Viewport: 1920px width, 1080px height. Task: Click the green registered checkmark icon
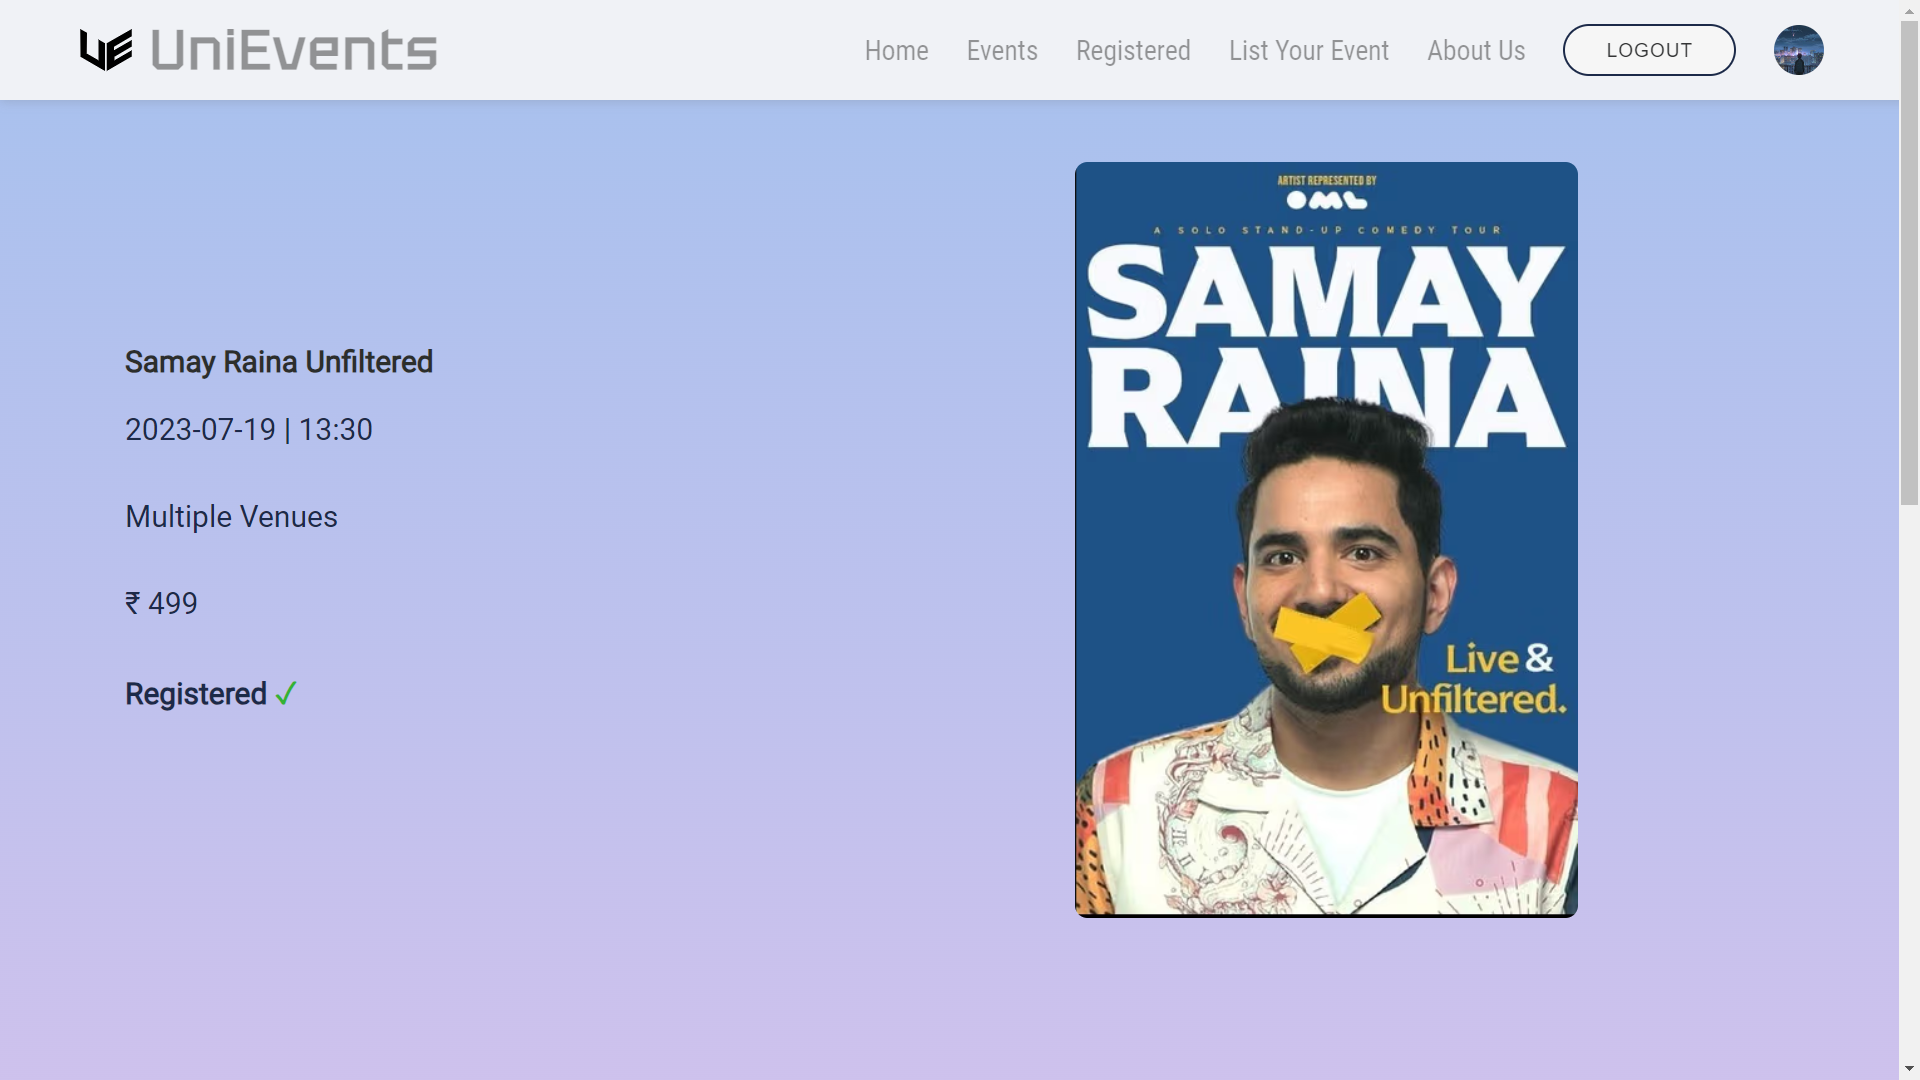click(286, 694)
